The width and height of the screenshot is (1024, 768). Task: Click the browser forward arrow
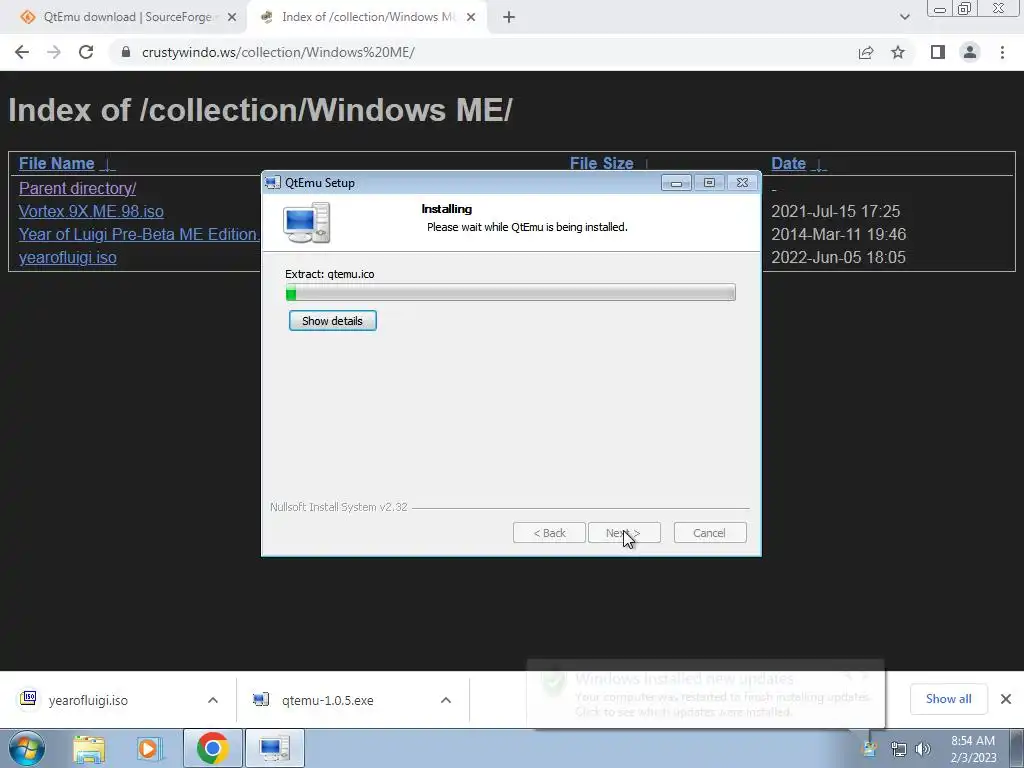(x=54, y=52)
